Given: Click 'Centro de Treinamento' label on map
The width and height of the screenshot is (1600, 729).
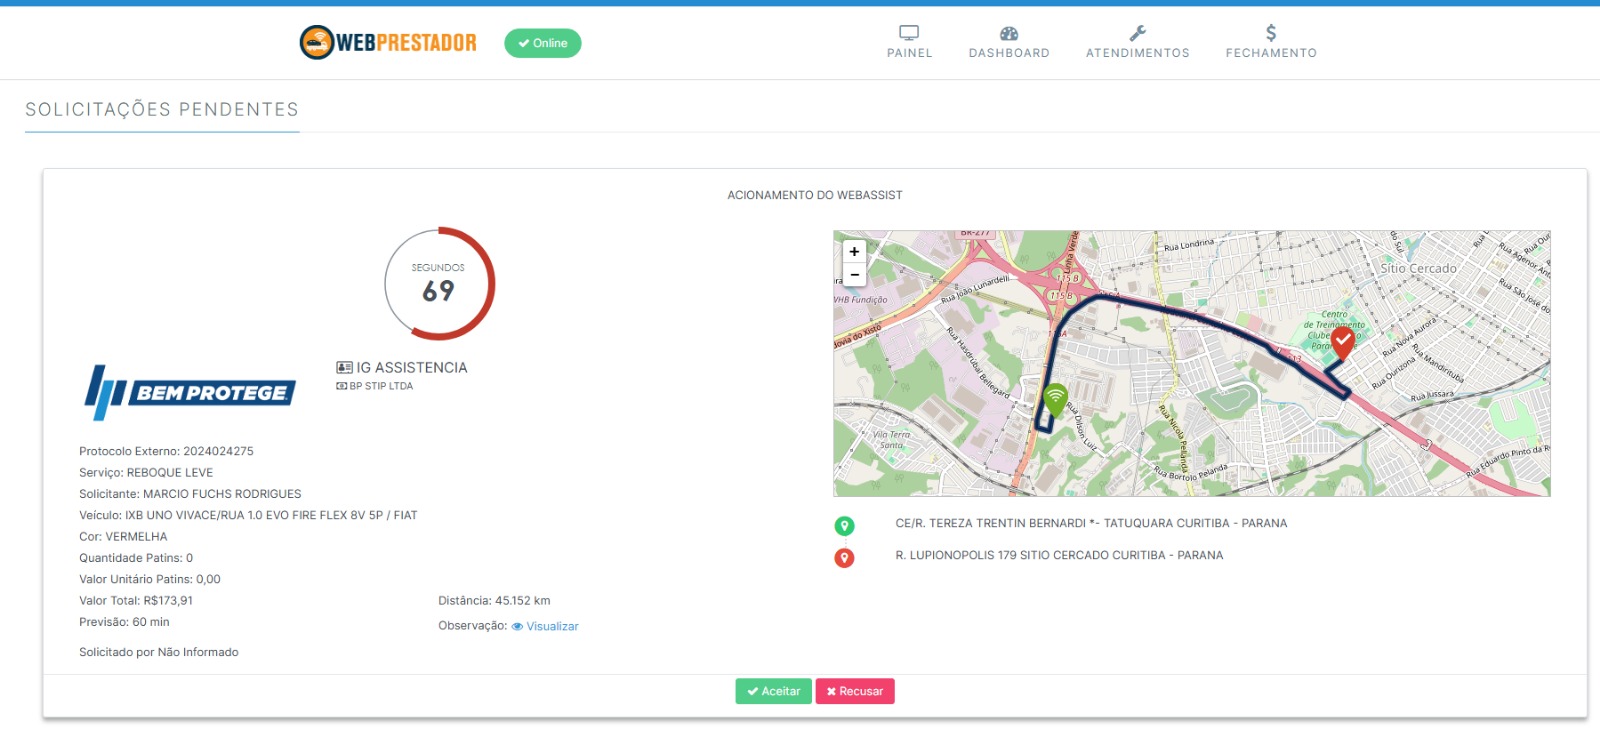Looking at the screenshot, I should pos(1334,320).
